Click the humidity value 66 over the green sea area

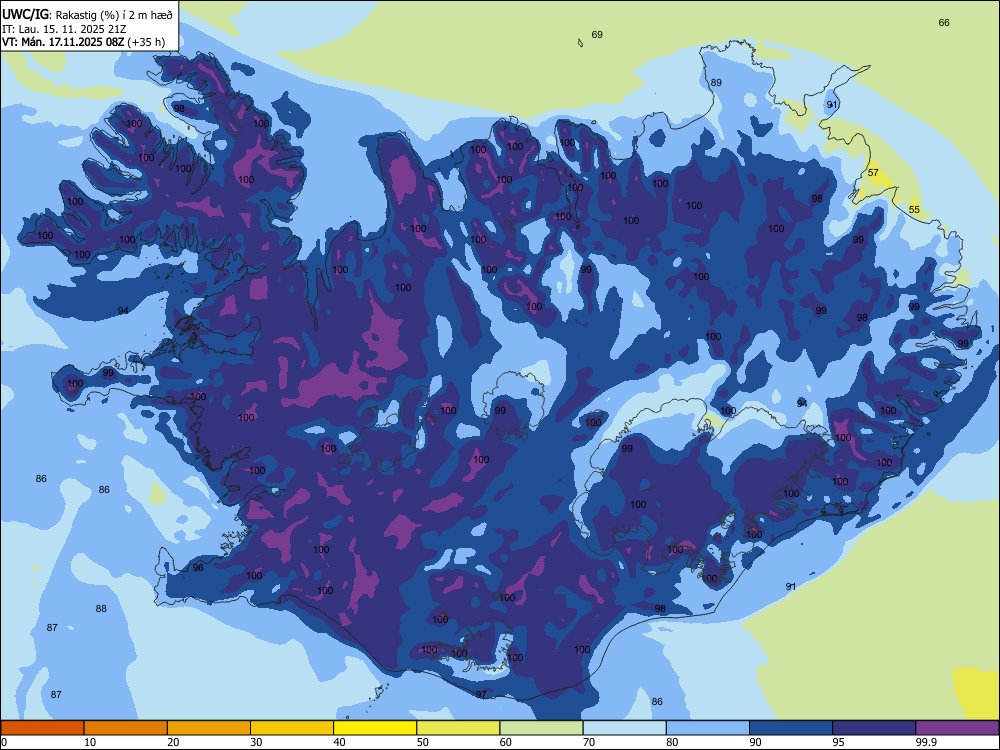pyautogui.click(x=944, y=22)
